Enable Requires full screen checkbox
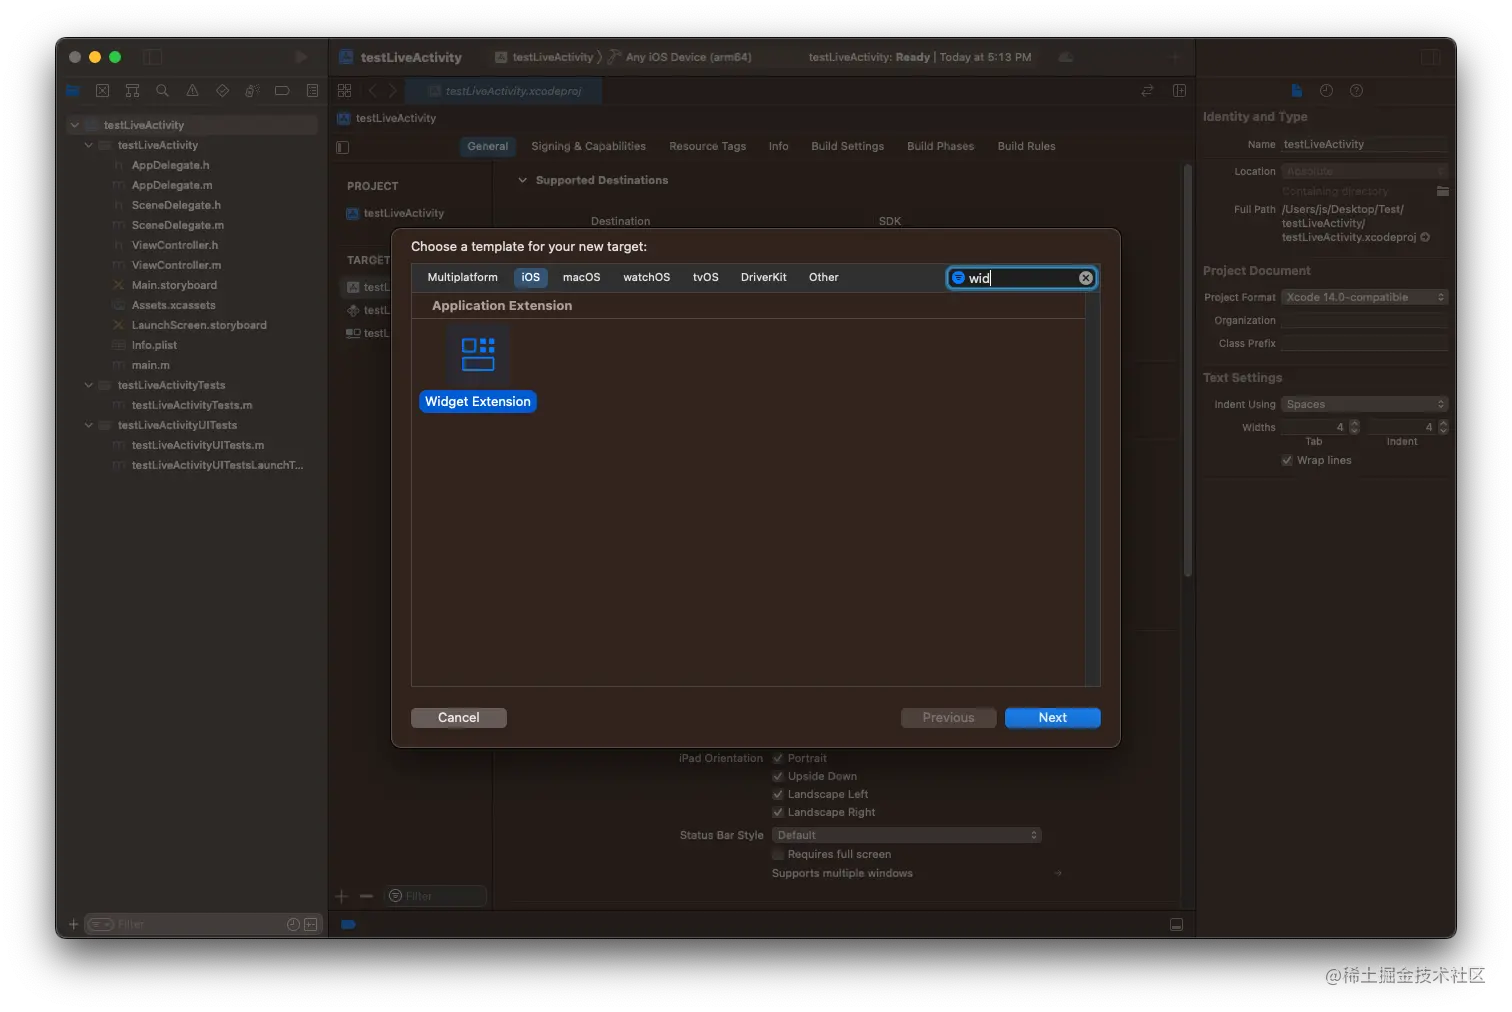The image size is (1512, 1012). click(x=778, y=854)
